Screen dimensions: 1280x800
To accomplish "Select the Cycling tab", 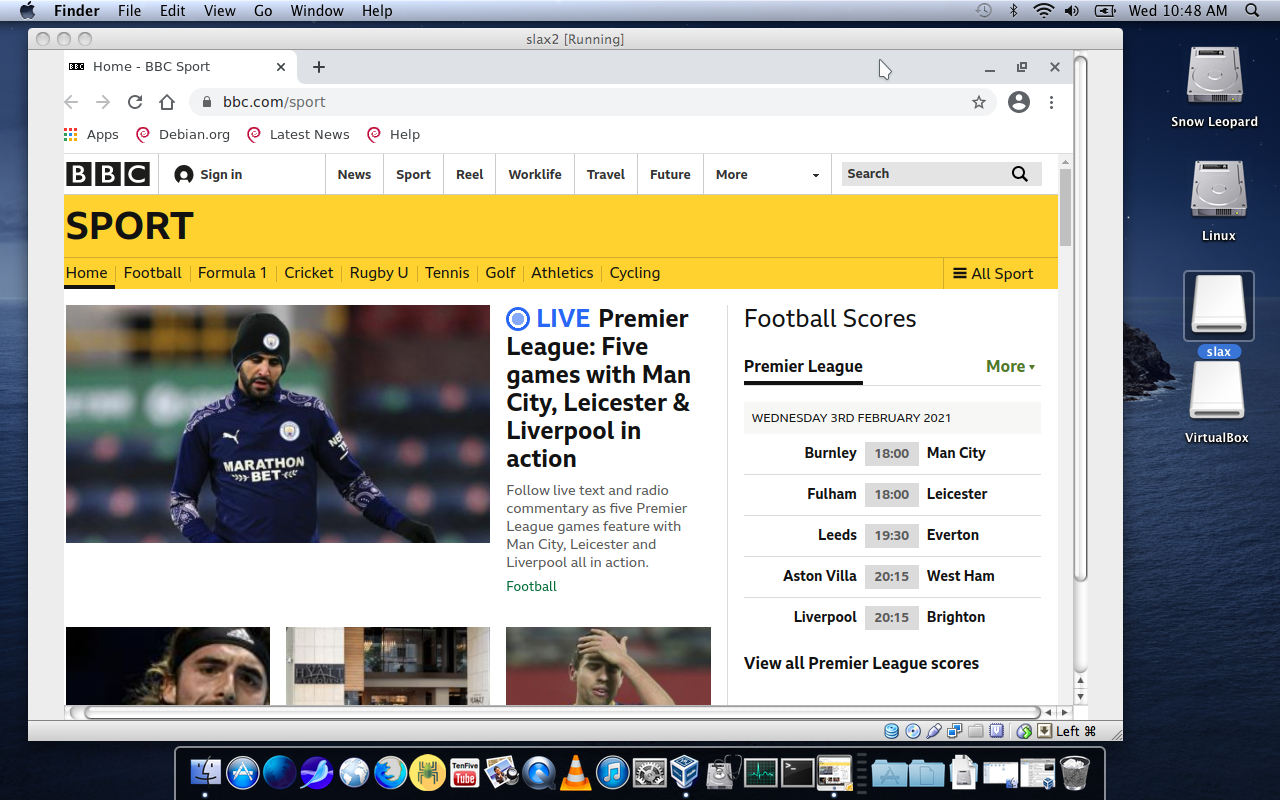I will tap(635, 273).
